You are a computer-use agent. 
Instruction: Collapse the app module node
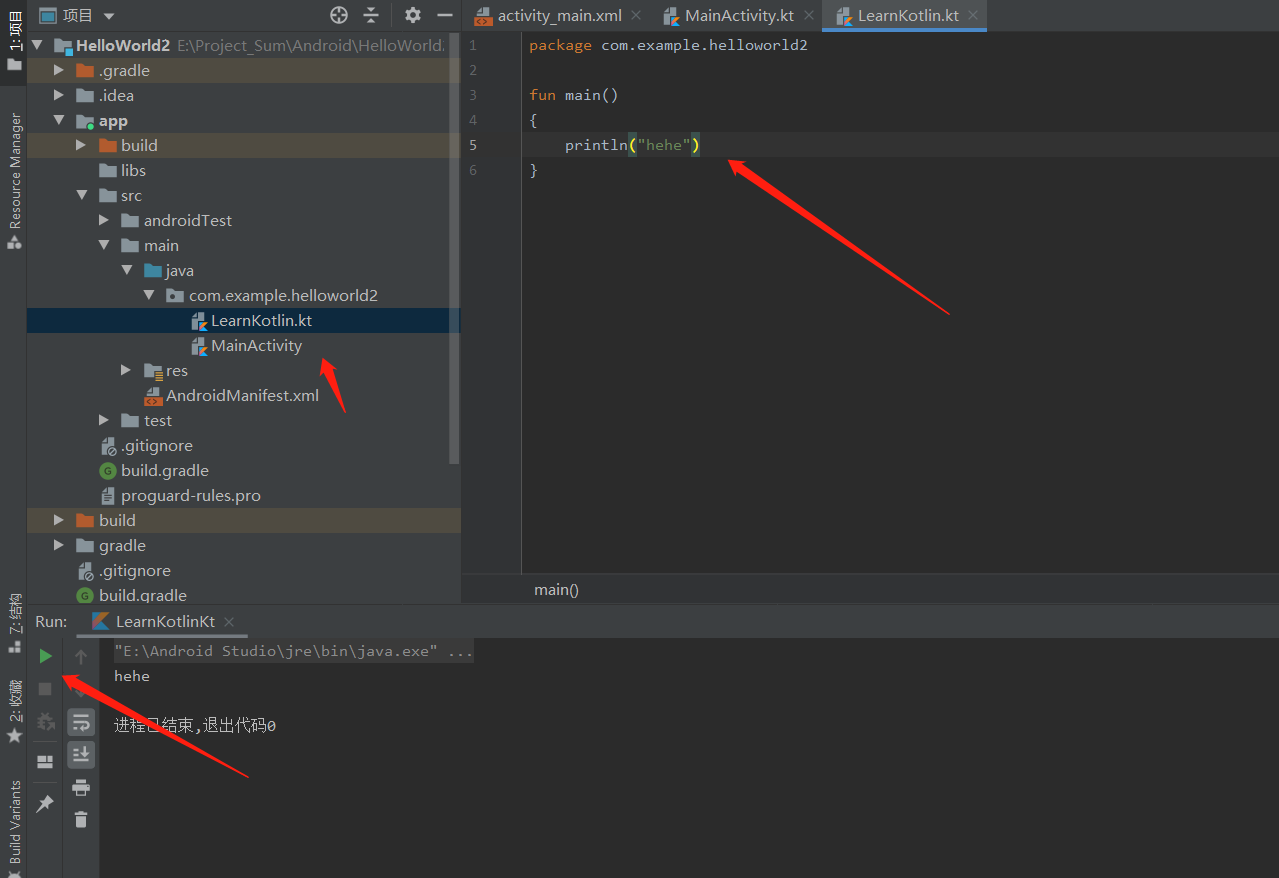pyautogui.click(x=59, y=120)
